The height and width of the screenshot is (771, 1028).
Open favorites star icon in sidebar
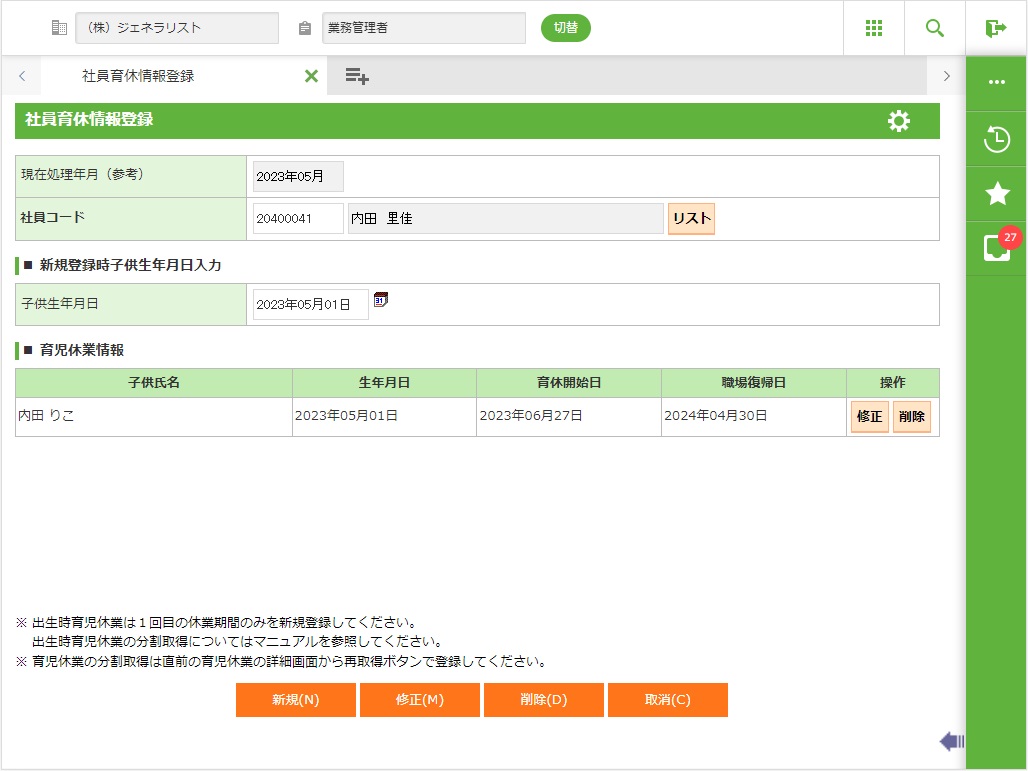[997, 194]
